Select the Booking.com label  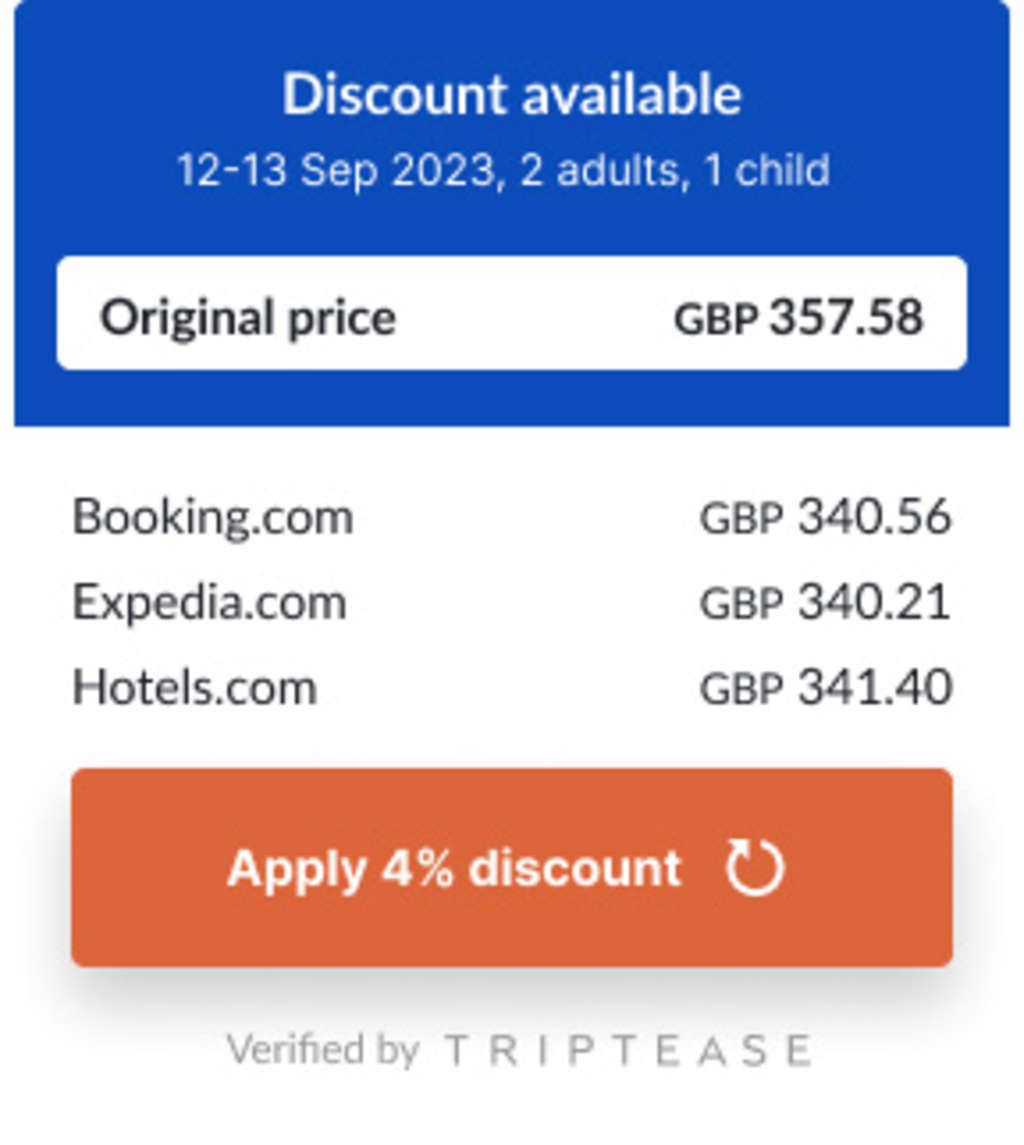[213, 518]
